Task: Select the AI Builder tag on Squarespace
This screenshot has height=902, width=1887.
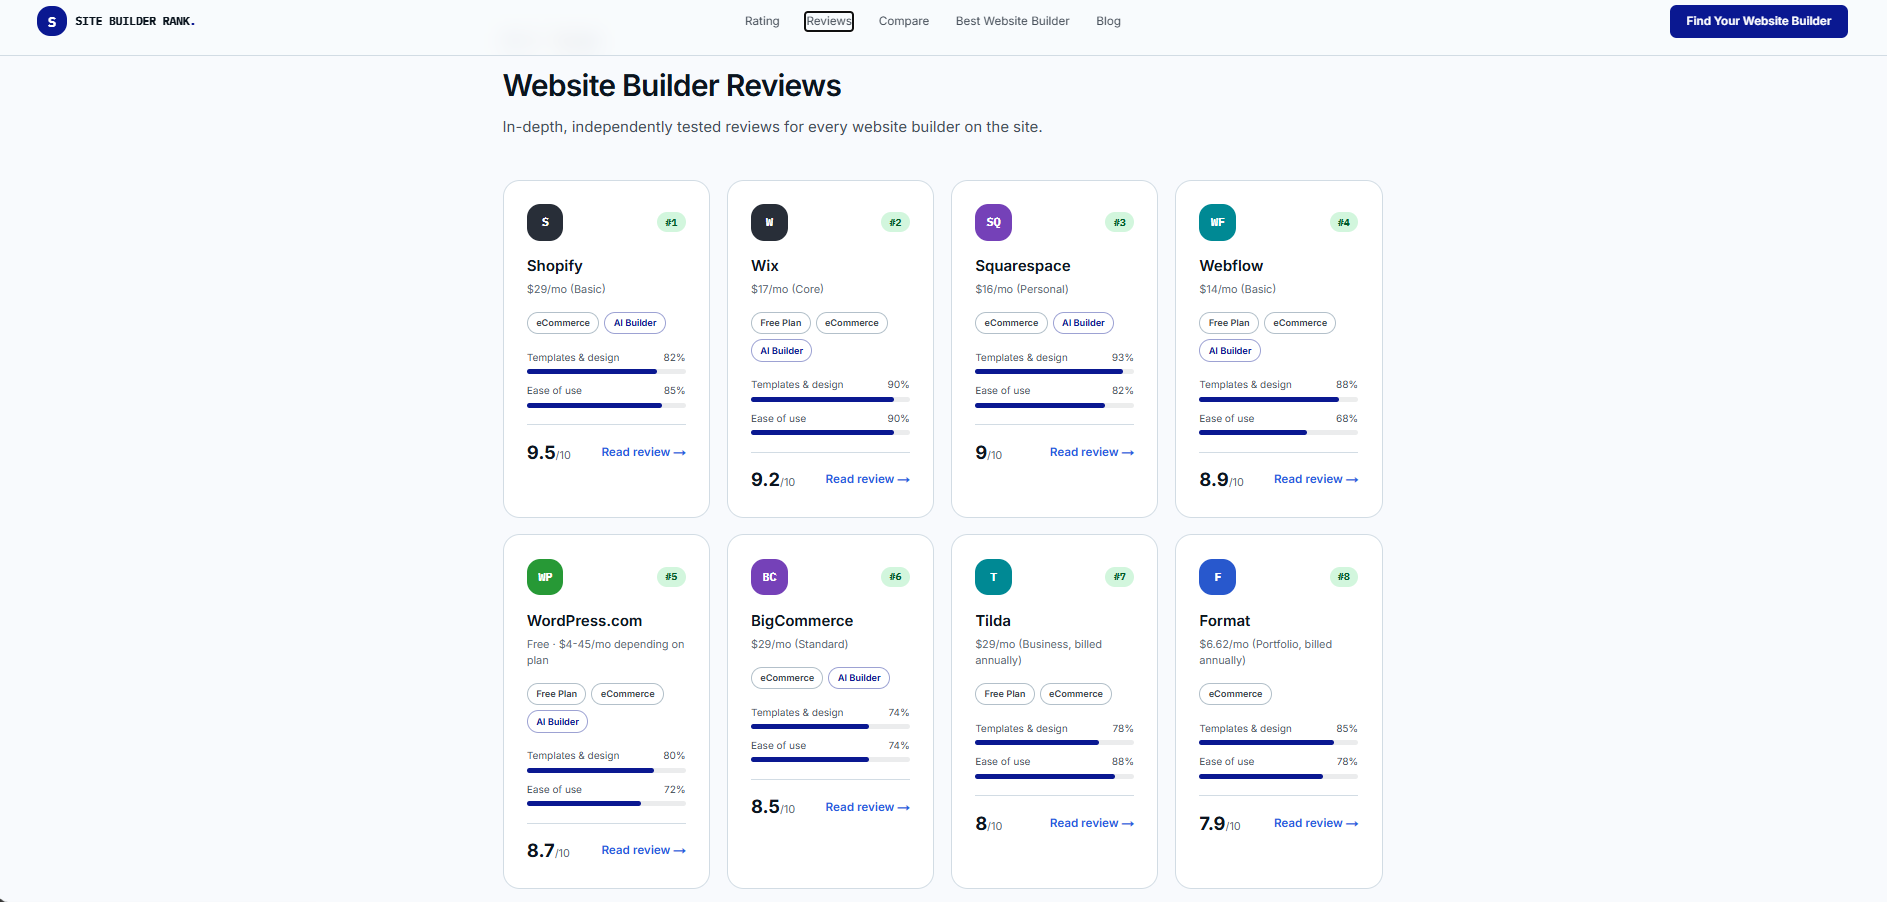Action: pos(1083,323)
